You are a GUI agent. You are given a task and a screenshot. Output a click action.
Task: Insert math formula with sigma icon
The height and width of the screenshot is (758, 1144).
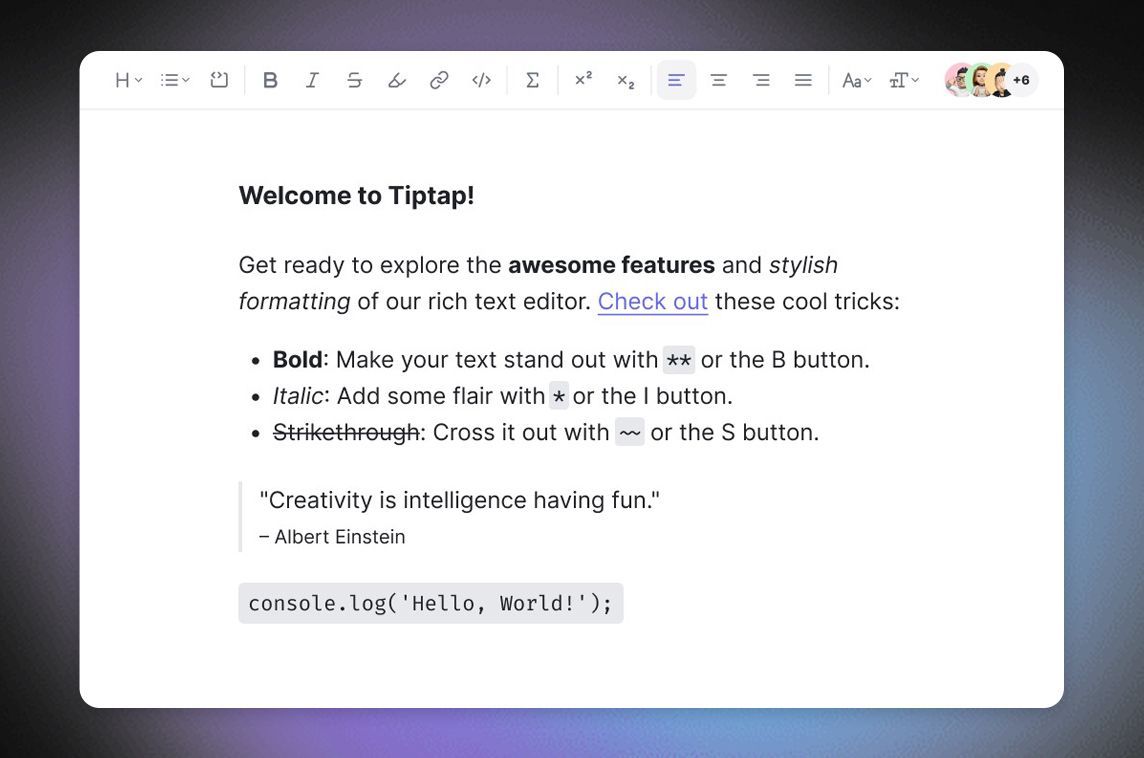(x=533, y=80)
